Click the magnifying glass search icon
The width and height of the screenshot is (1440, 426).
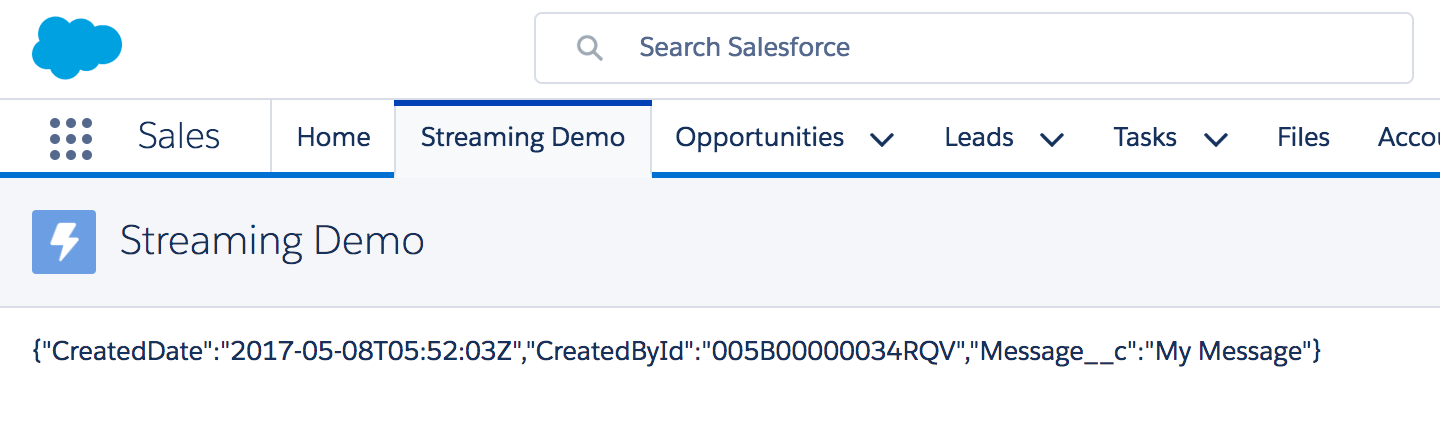coord(591,47)
